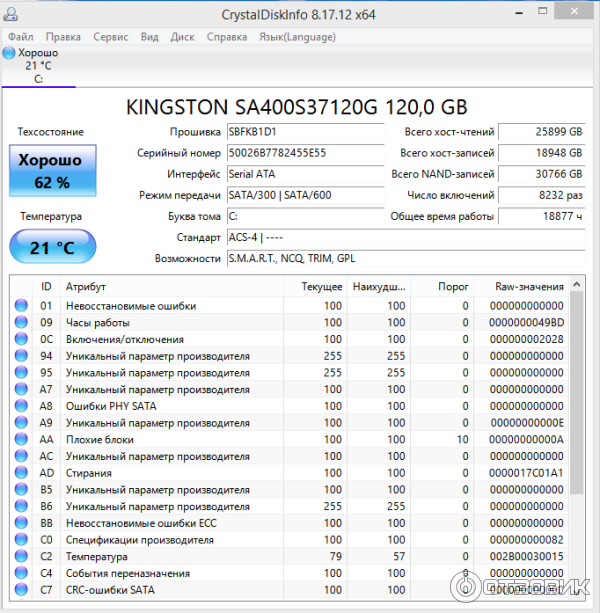Click status orb of row C7 CRC-ошибки SATA
This screenshot has height=613, width=600.
click(x=21, y=590)
